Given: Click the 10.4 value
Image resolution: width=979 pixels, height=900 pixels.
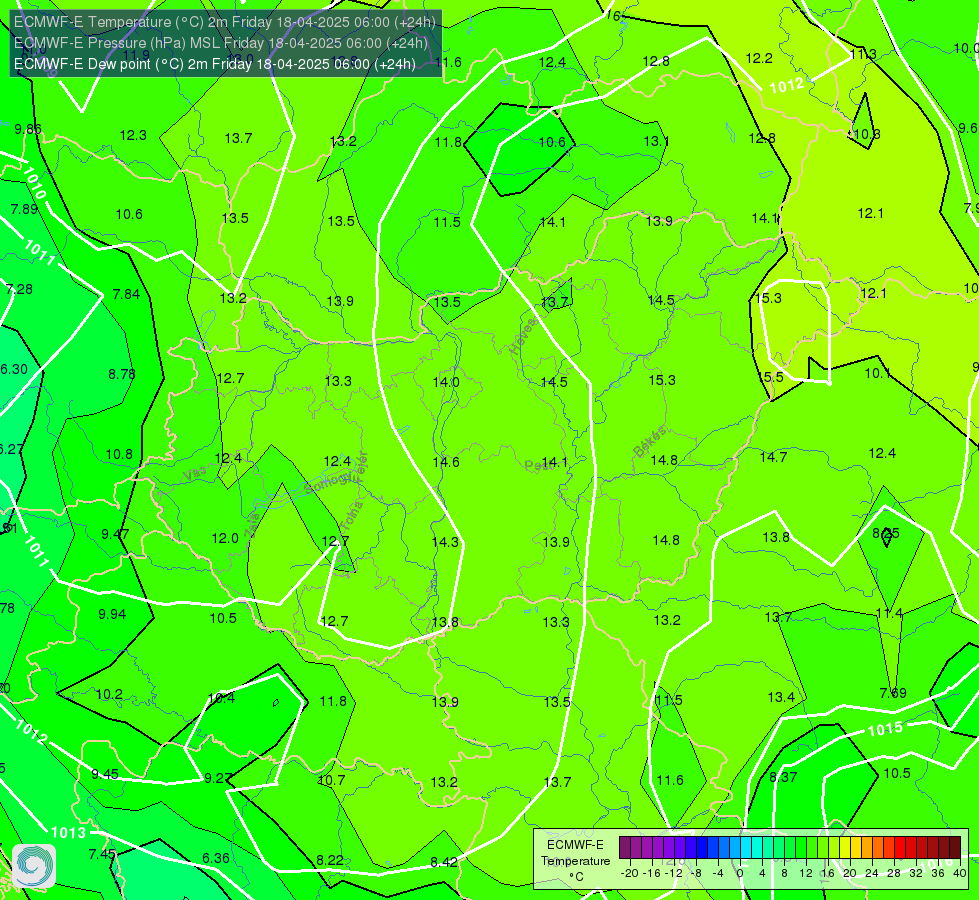Looking at the screenshot, I should [x=221, y=698].
